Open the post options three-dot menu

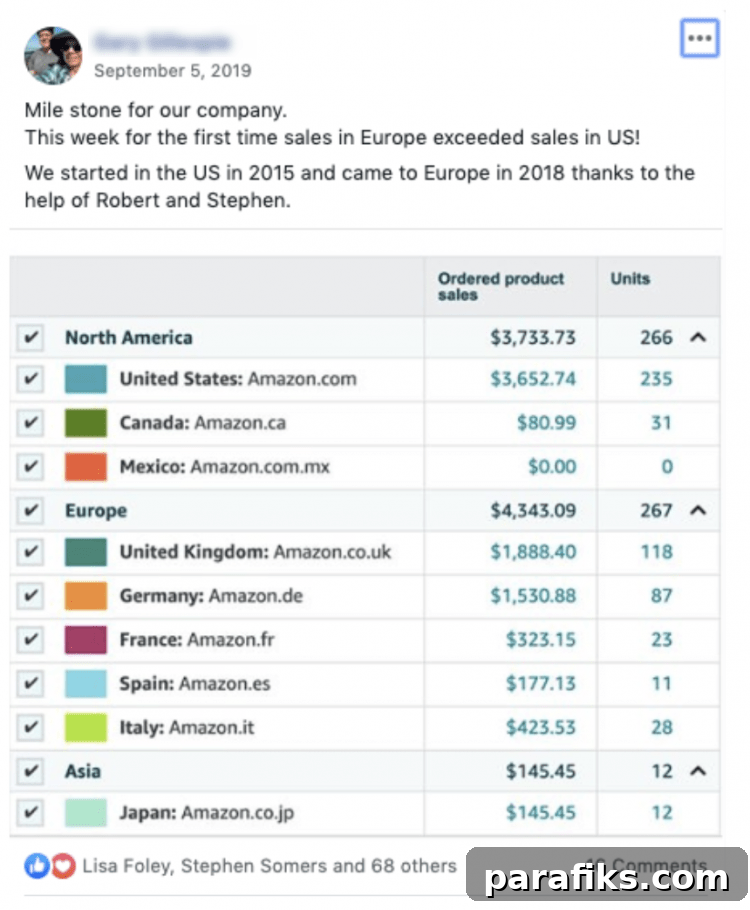pyautogui.click(x=699, y=38)
